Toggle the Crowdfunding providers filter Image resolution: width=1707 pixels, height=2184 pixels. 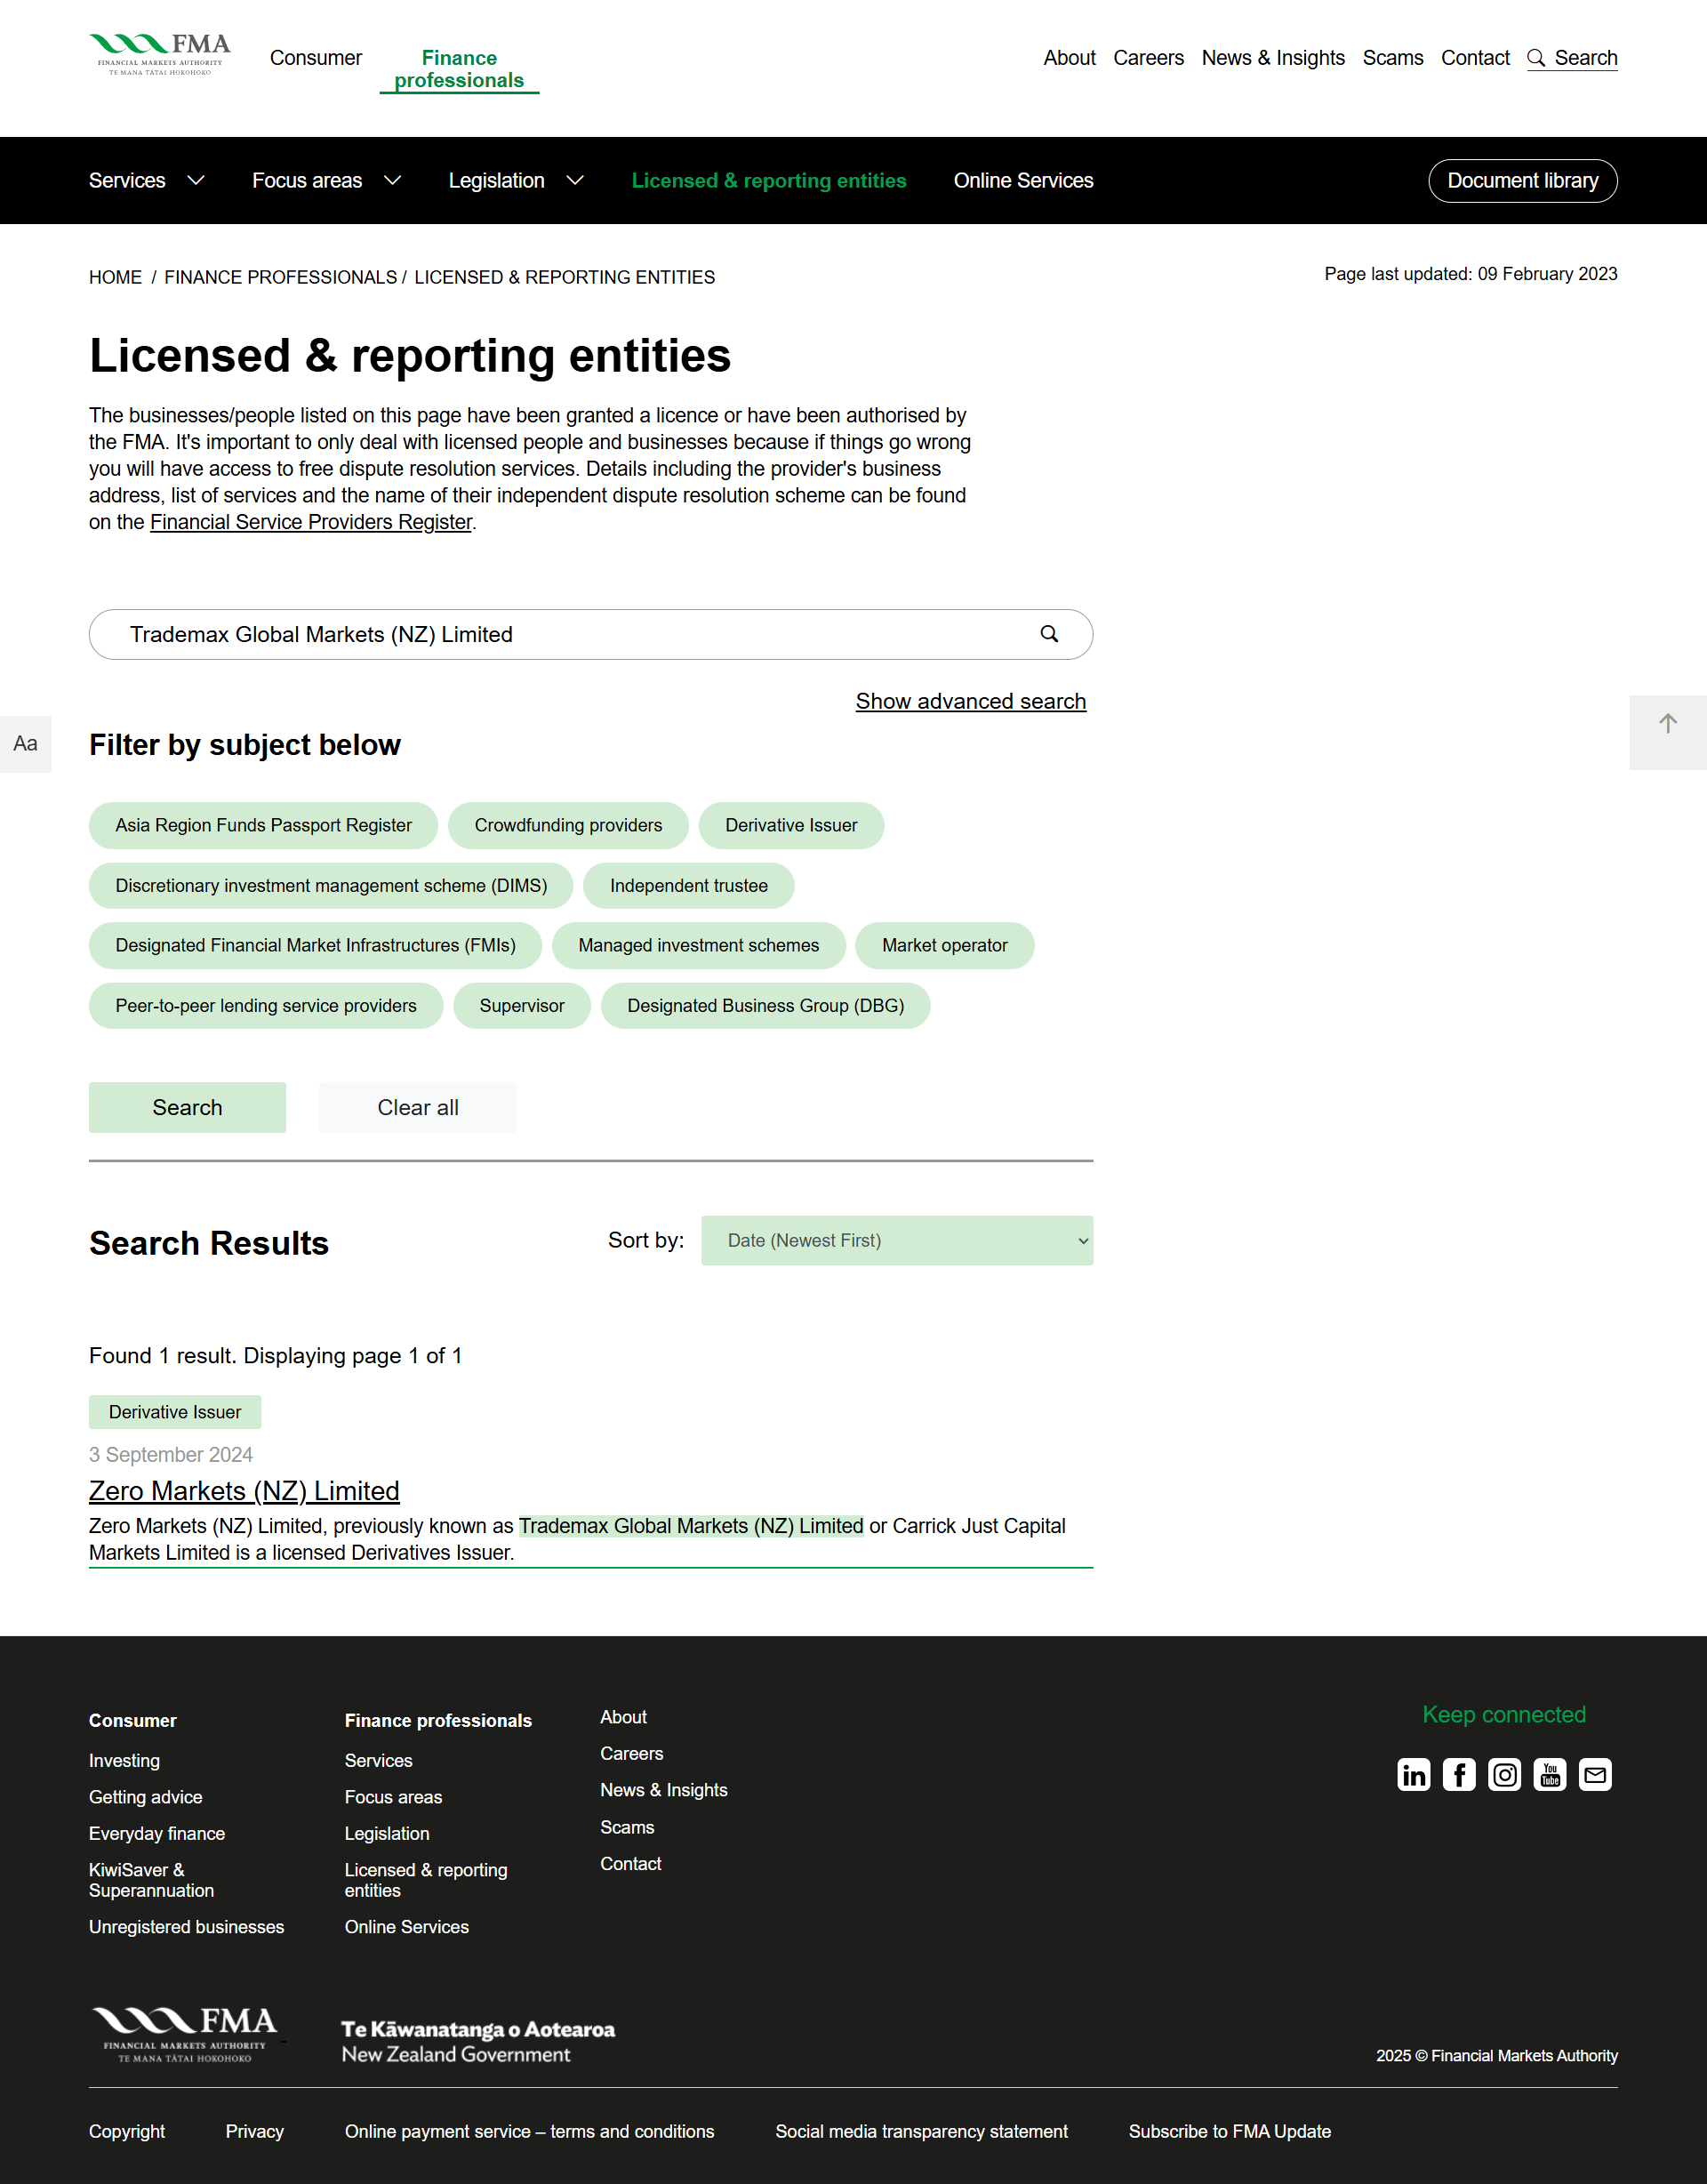[x=568, y=825]
